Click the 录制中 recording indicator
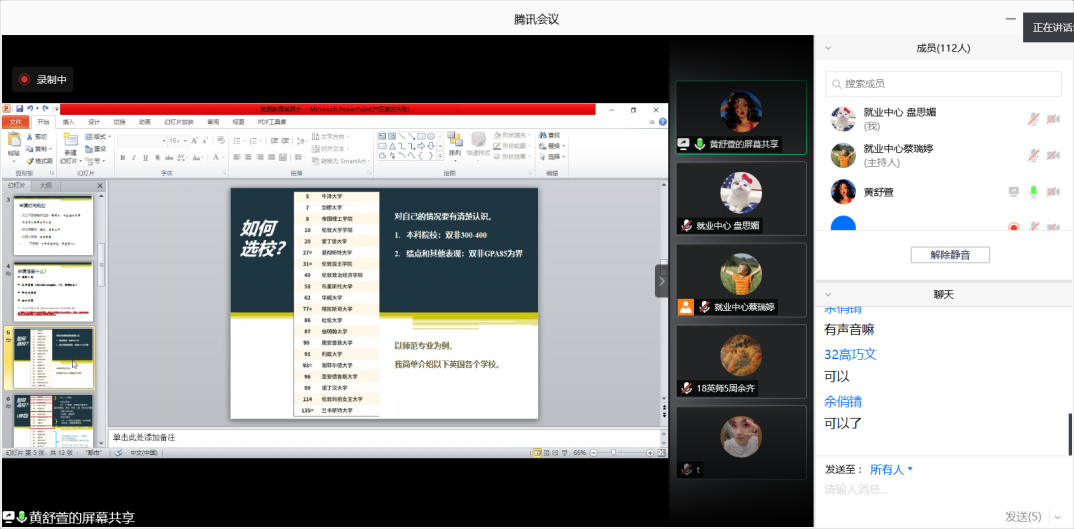This screenshot has width=1074, height=529. 43,79
